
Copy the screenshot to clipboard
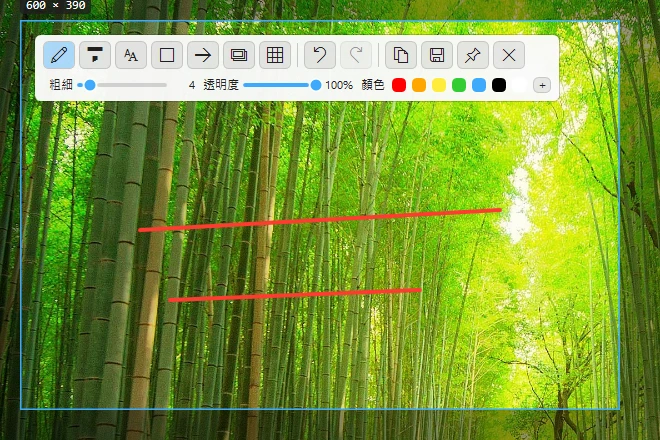pos(401,55)
